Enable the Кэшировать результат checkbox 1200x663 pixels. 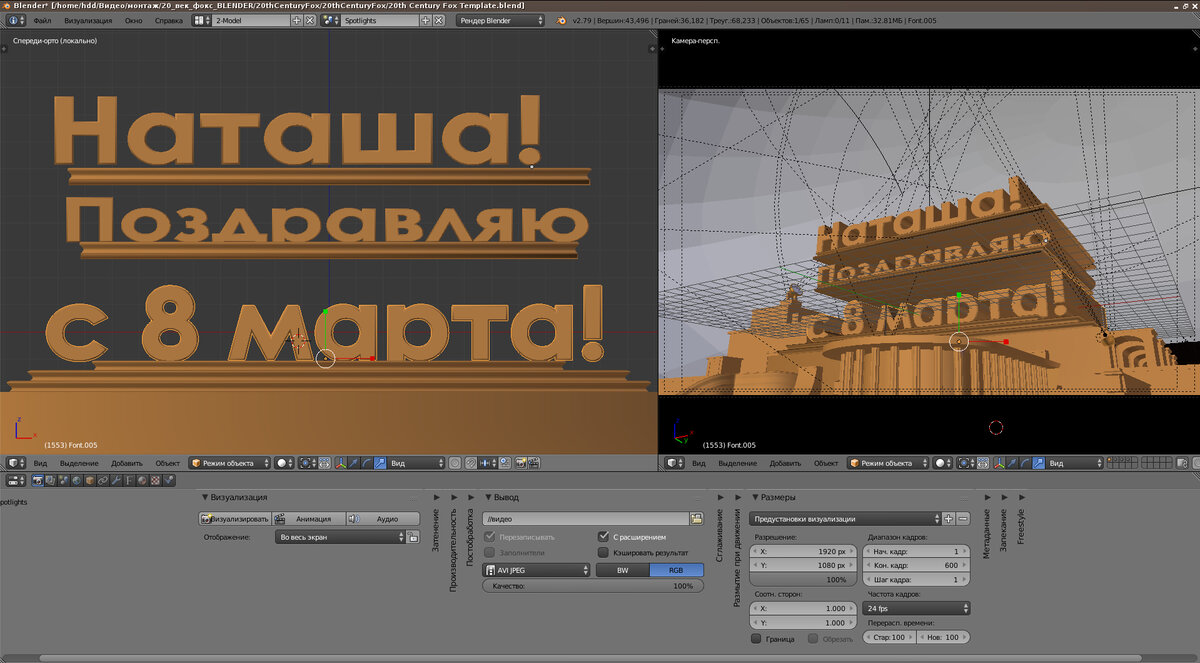(x=603, y=552)
